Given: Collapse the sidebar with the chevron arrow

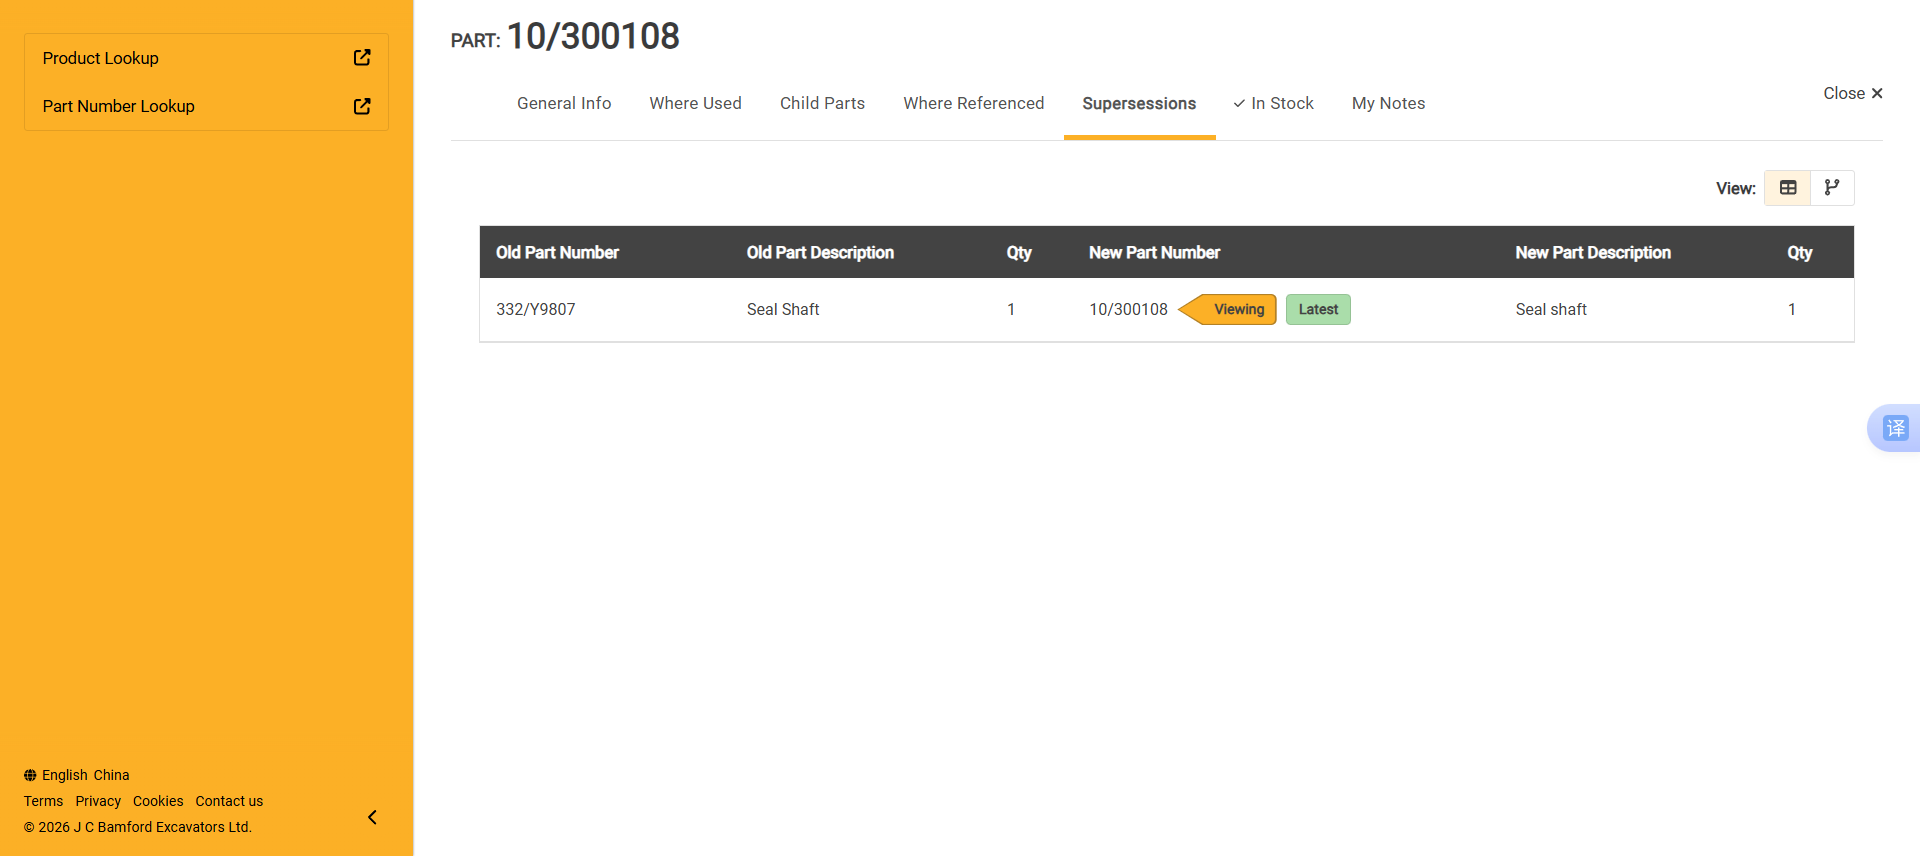Looking at the screenshot, I should pos(372,817).
